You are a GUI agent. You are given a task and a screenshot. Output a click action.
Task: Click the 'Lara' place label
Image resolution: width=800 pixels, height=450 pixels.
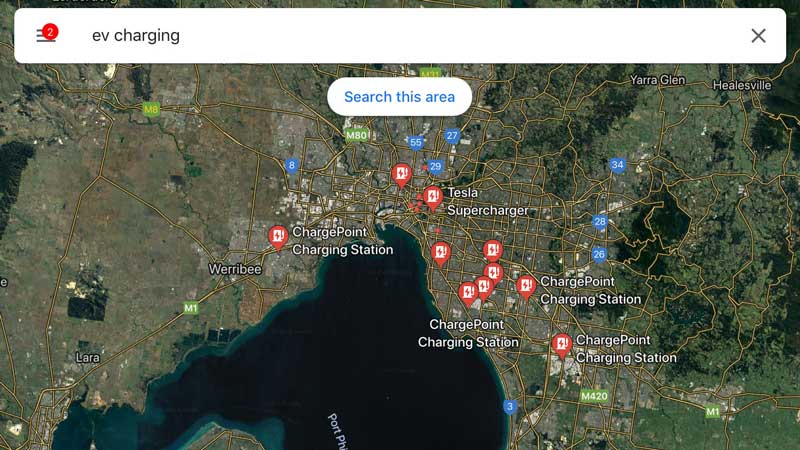[88, 357]
